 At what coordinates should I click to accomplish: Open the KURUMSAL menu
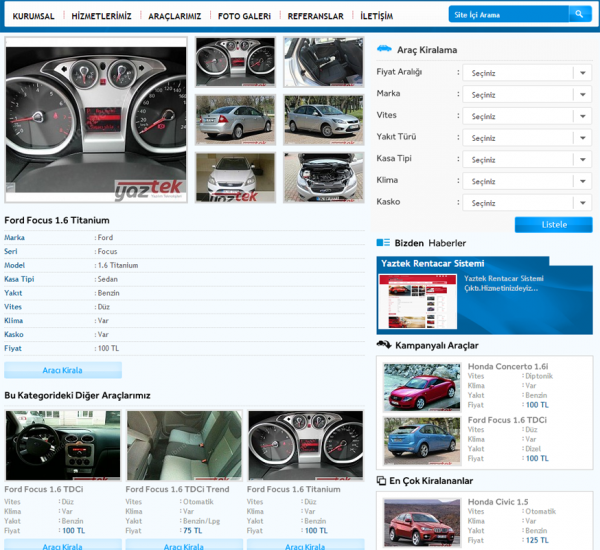tap(33, 16)
